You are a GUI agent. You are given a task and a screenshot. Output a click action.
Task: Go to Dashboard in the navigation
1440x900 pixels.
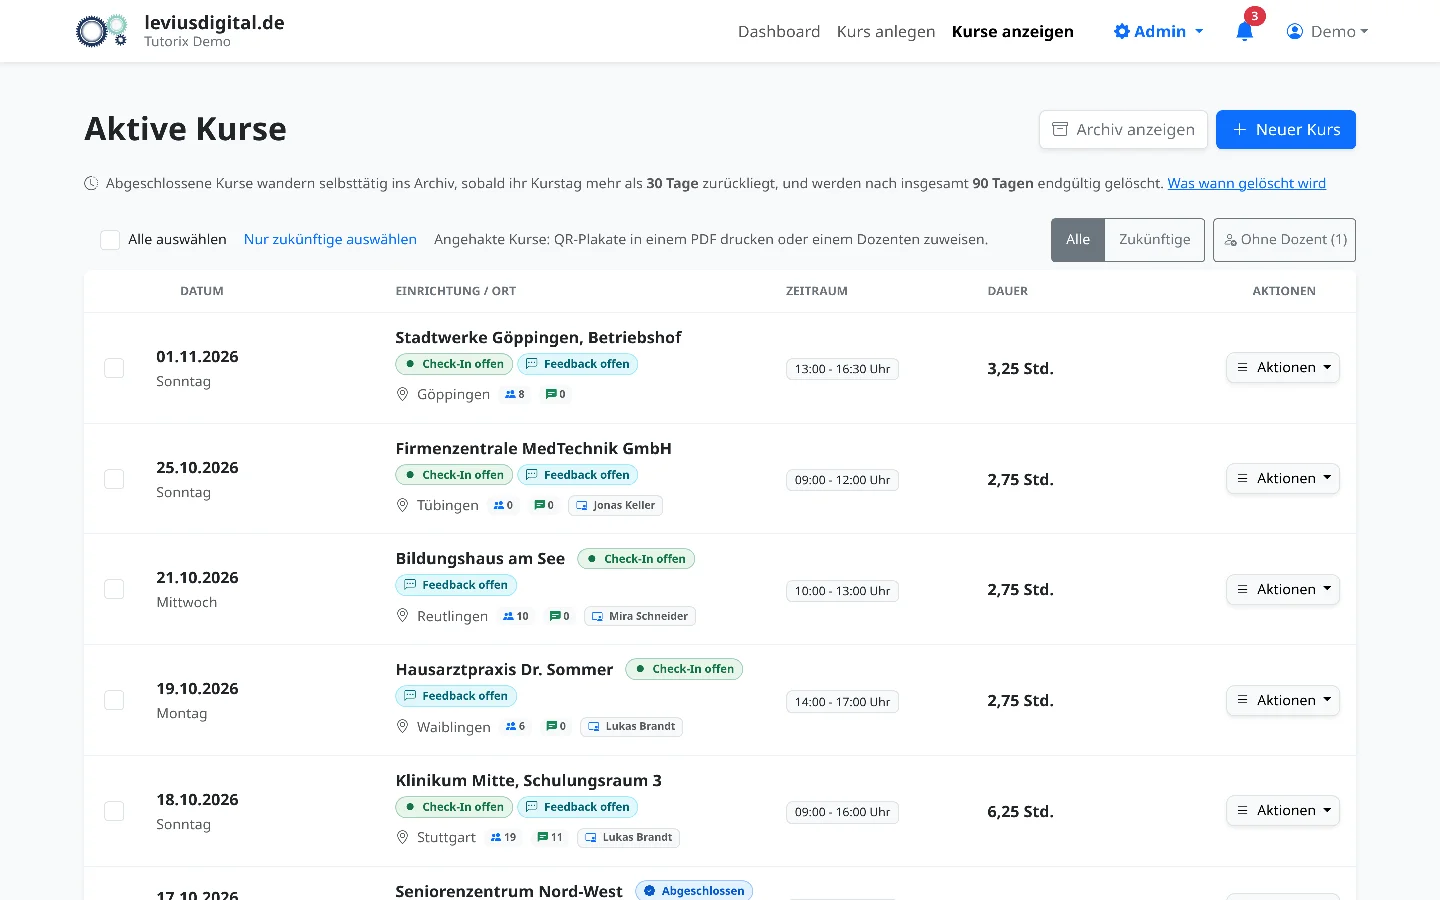[x=779, y=31]
